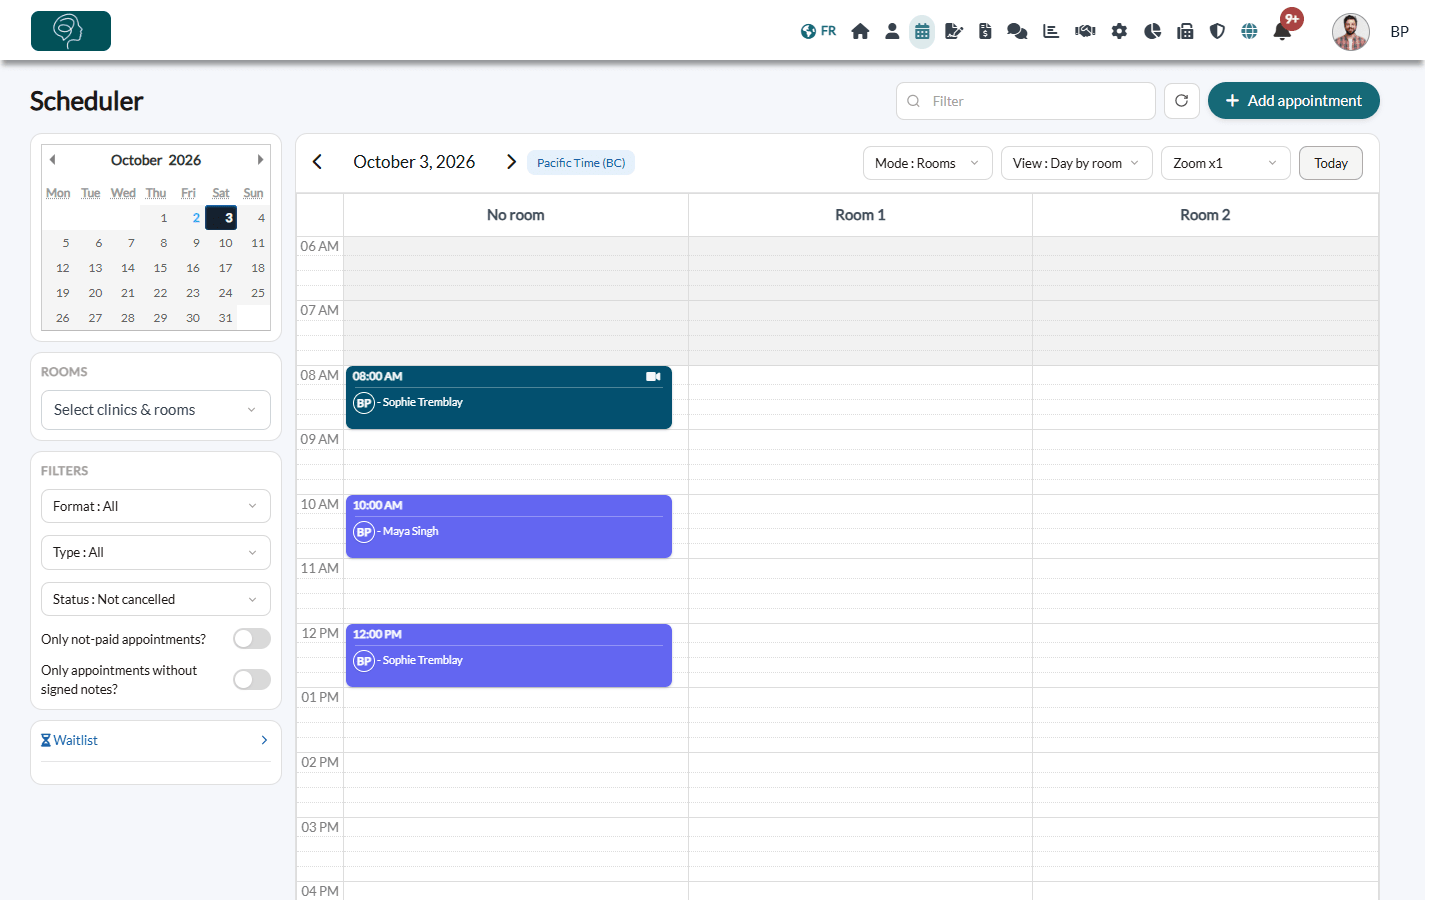Show next month in mini calendar
Viewport: 1440px width, 900px height.
[x=260, y=160]
